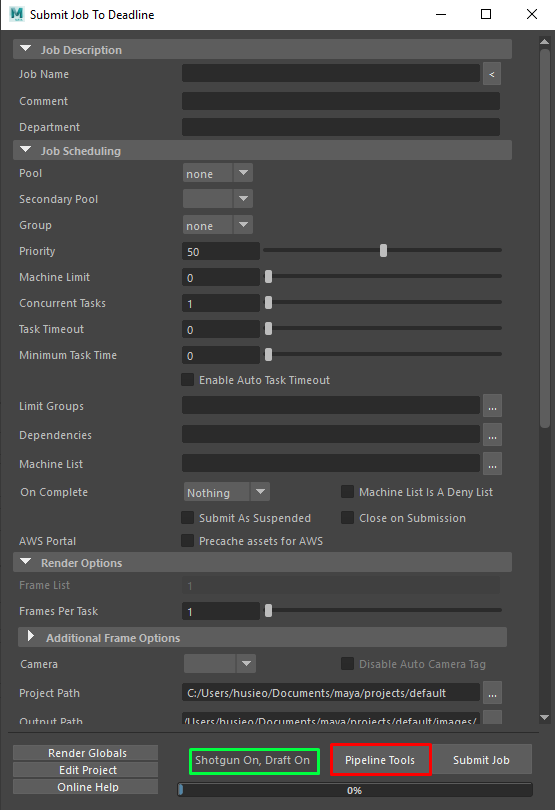Image resolution: width=555 pixels, height=810 pixels.
Task: Toggle Machine List Is A Deny List
Action: point(347,492)
